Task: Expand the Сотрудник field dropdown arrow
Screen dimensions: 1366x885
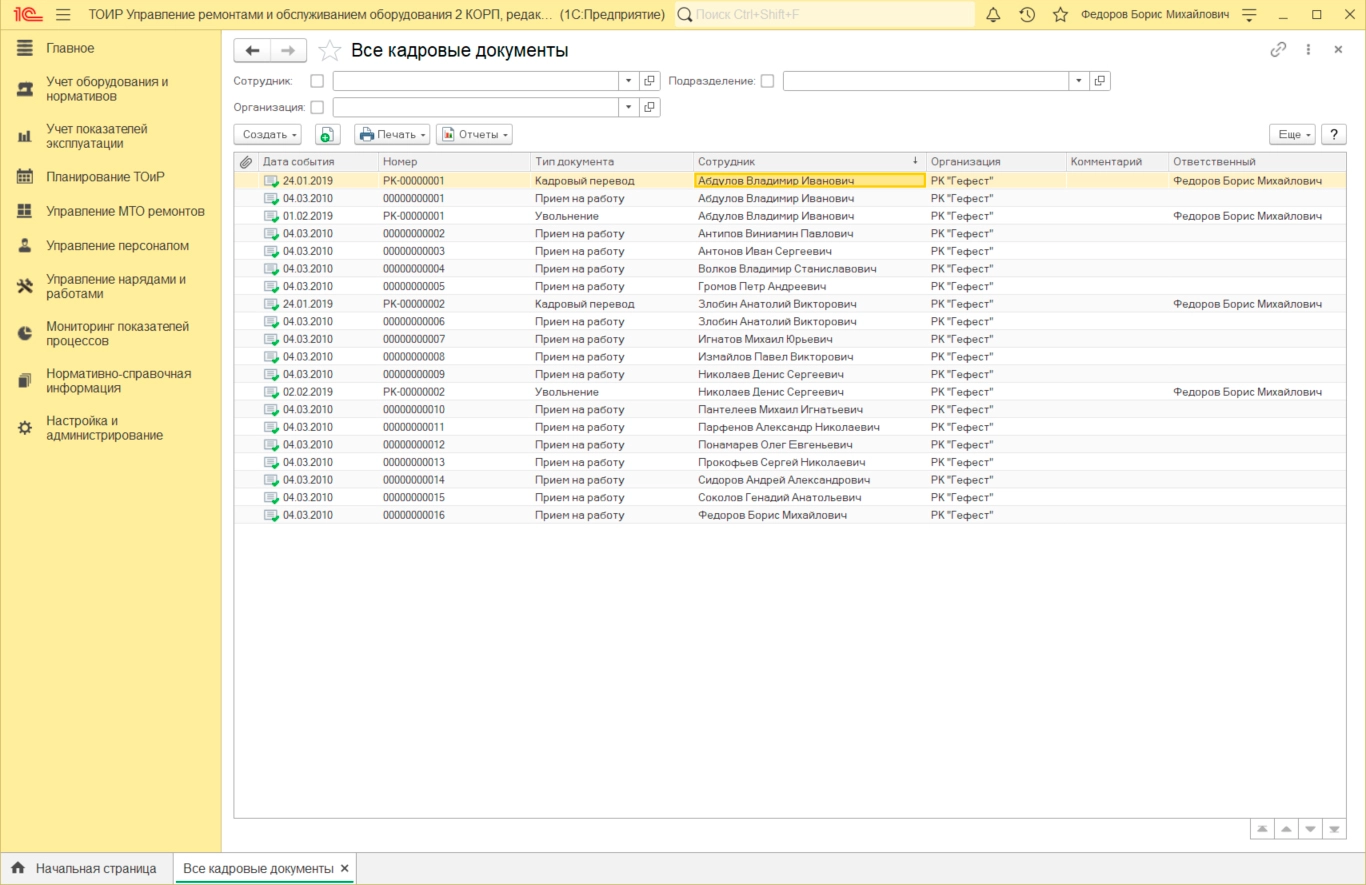Action: point(628,81)
